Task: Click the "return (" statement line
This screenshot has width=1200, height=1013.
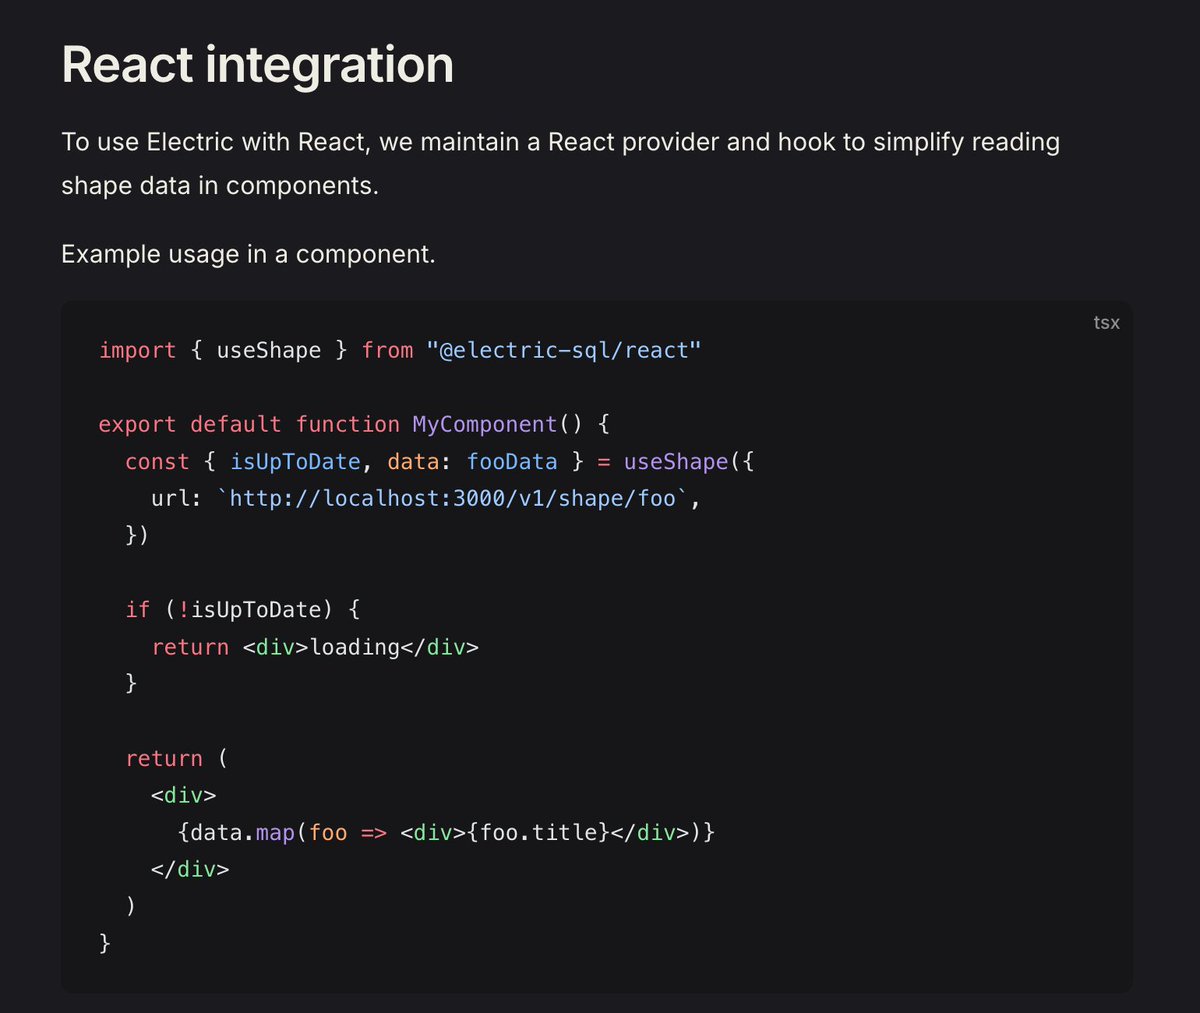Action: click(x=177, y=758)
